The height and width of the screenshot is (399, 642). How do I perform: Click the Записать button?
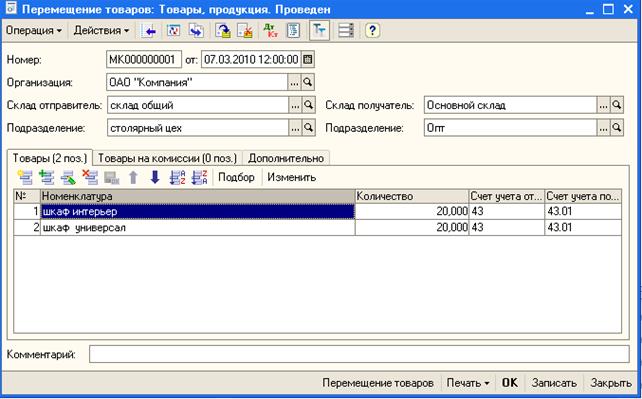click(x=554, y=383)
